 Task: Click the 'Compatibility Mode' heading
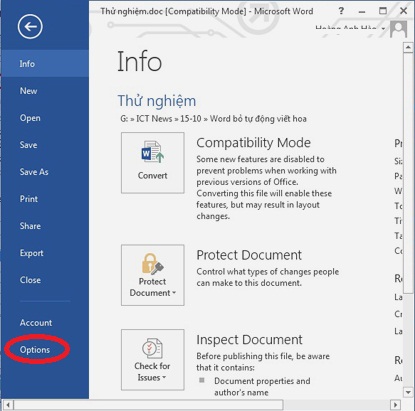coord(253,143)
